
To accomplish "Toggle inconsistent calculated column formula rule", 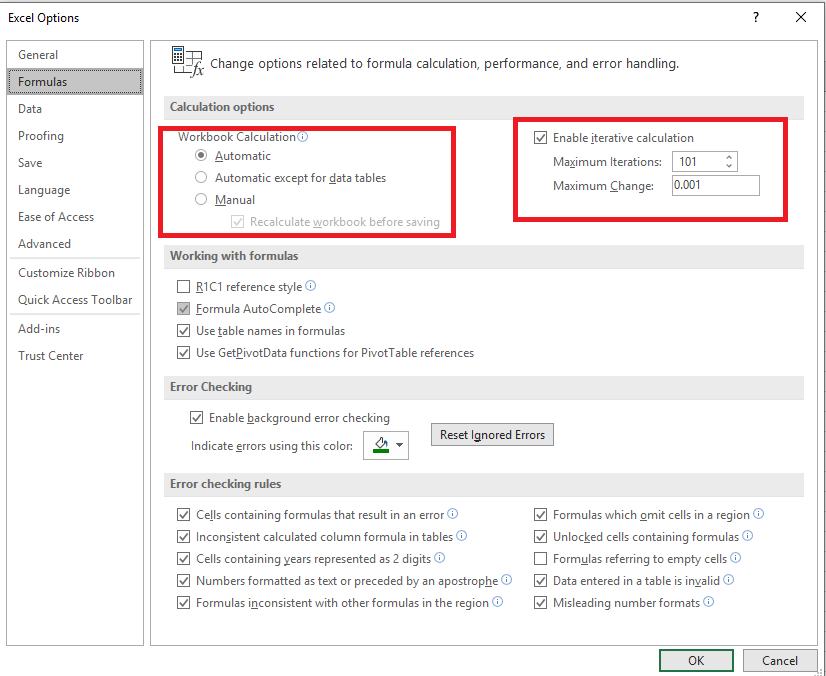I will point(183,537).
